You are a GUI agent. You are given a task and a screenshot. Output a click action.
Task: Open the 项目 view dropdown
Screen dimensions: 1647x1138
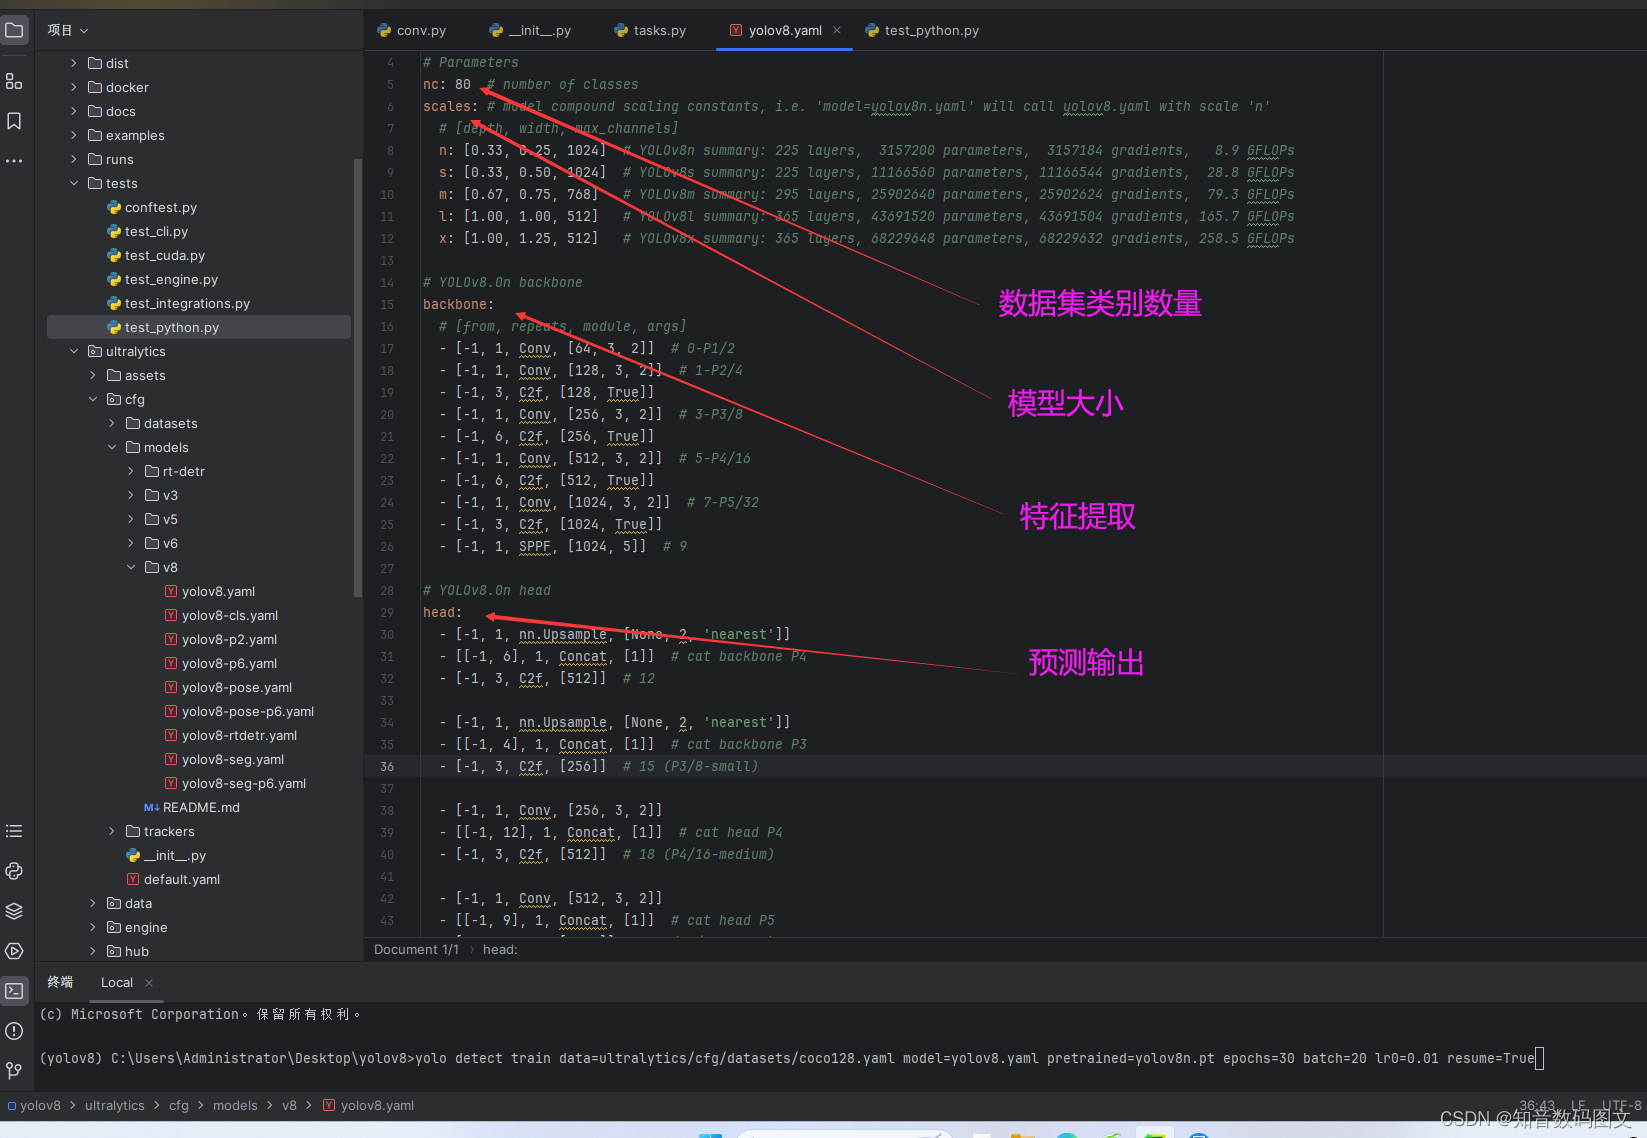(68, 30)
